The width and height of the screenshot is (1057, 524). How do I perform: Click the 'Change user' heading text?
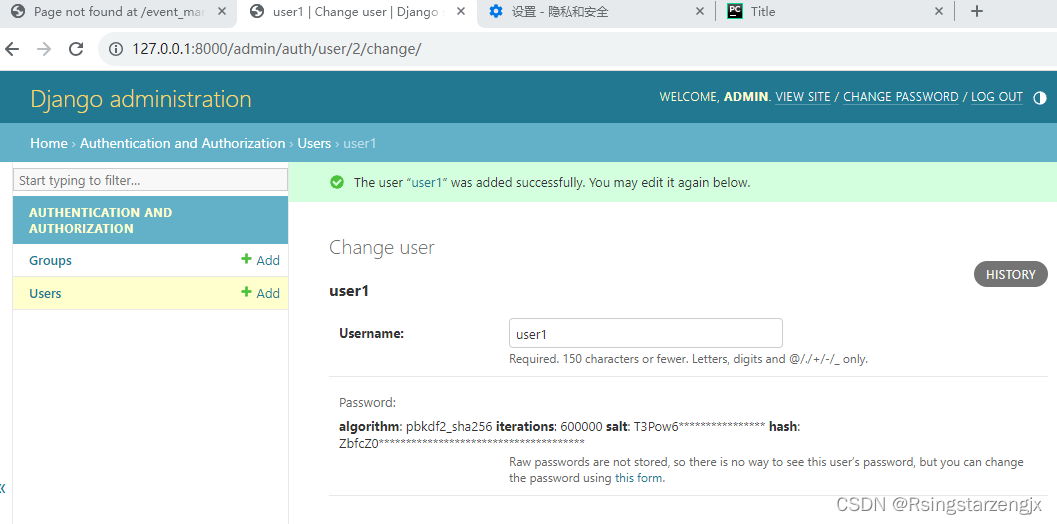[382, 248]
